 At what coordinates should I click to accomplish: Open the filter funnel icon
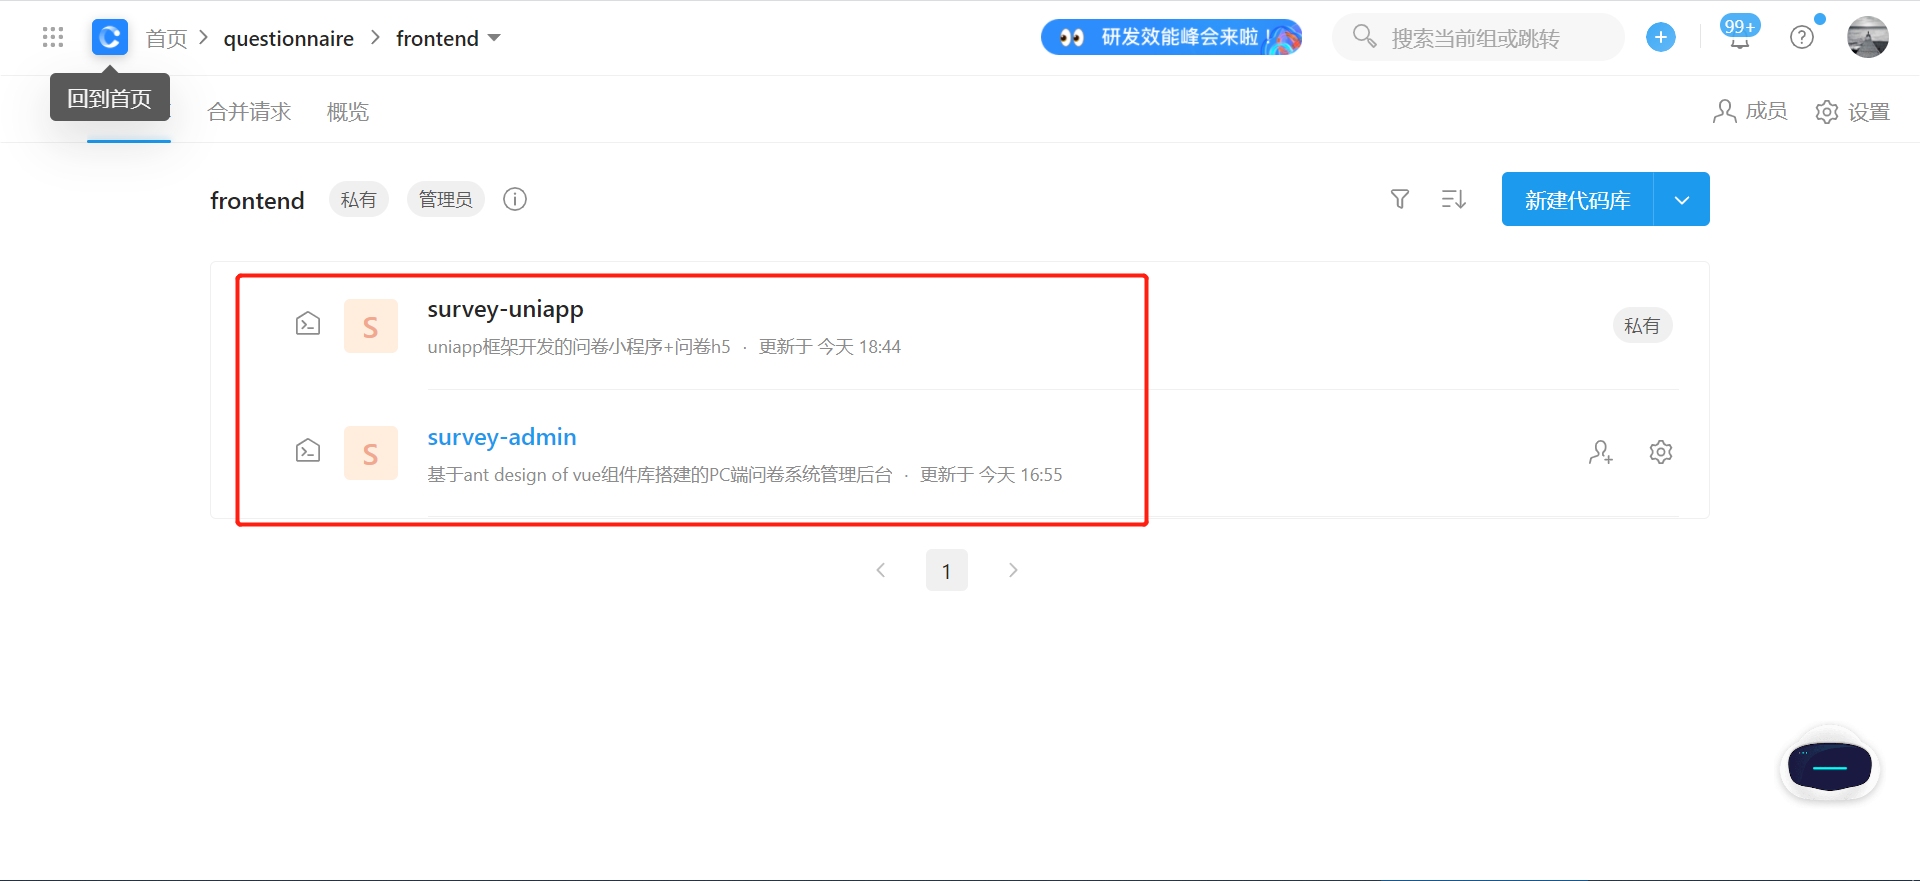(x=1400, y=200)
